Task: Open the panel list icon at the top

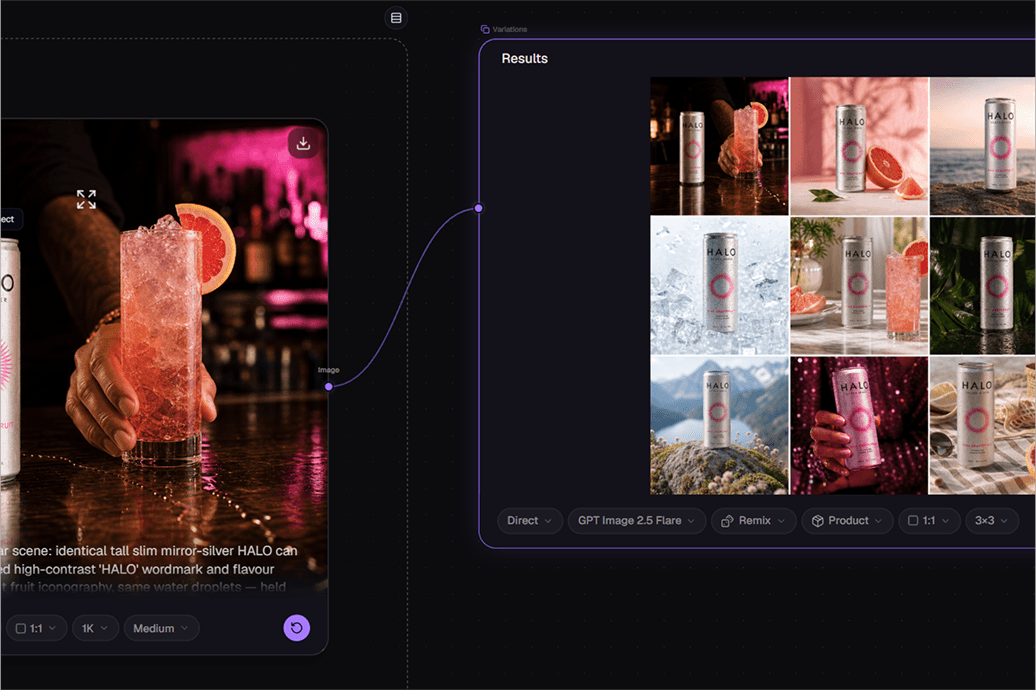Action: [396, 18]
